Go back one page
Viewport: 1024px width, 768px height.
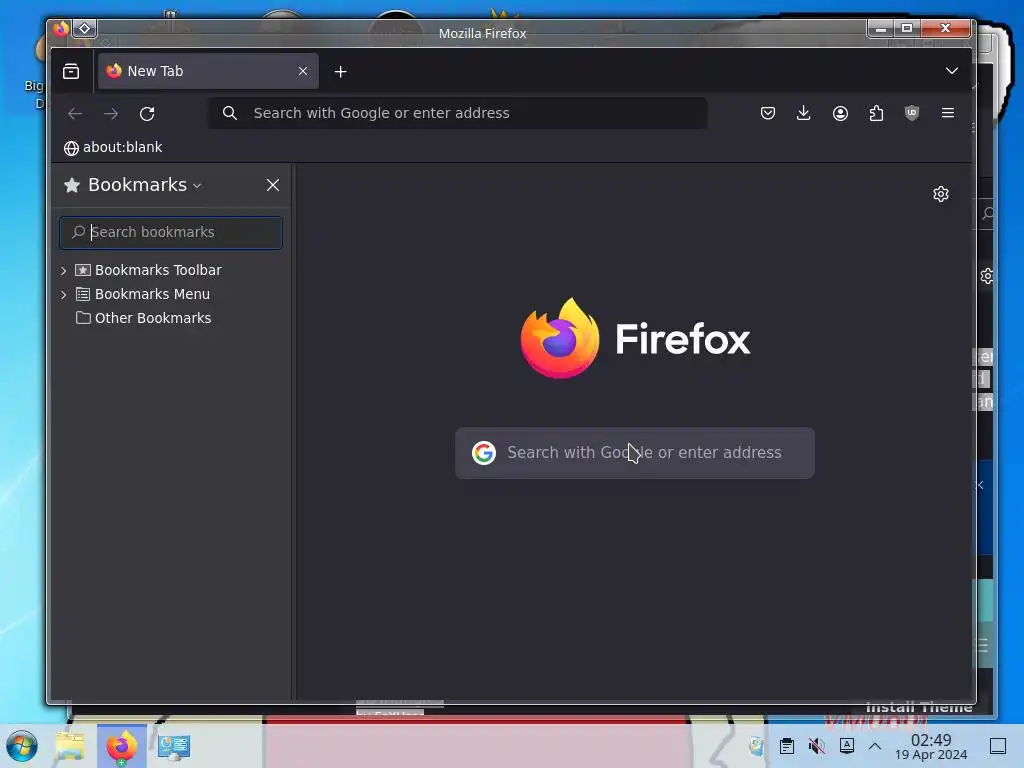(x=75, y=114)
